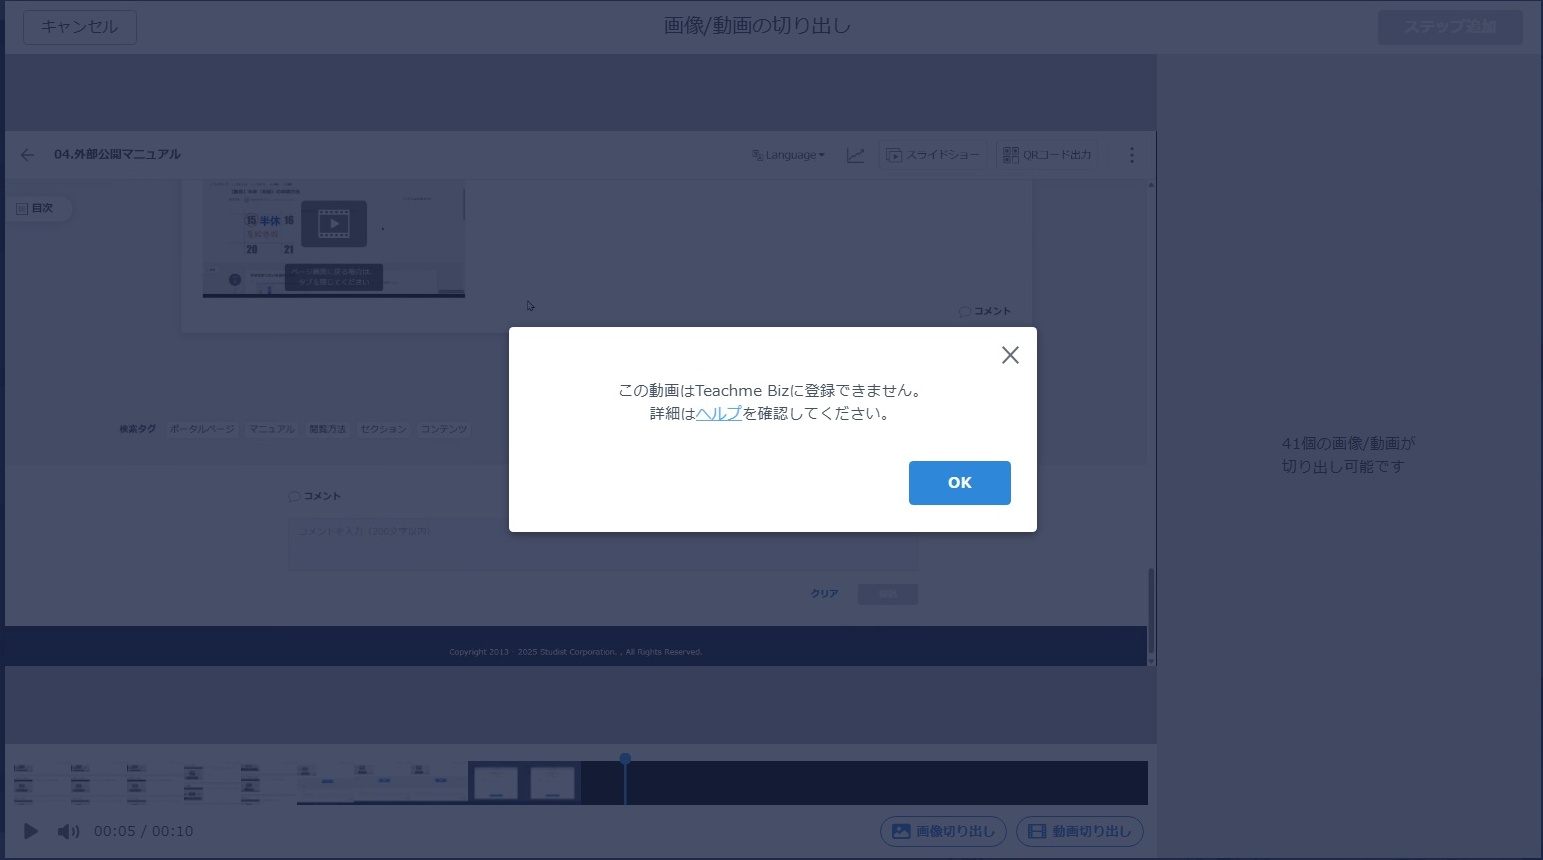Viewport: 1543px width, 860px height.
Task: Select the セクション tag item
Action: coord(383,429)
